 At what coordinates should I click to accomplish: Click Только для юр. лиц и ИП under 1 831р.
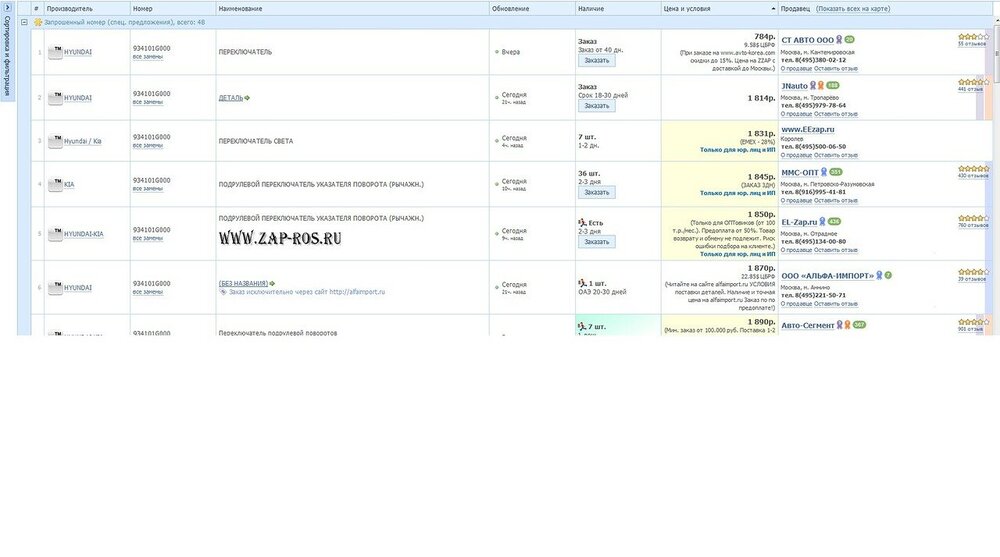[x=737, y=150]
